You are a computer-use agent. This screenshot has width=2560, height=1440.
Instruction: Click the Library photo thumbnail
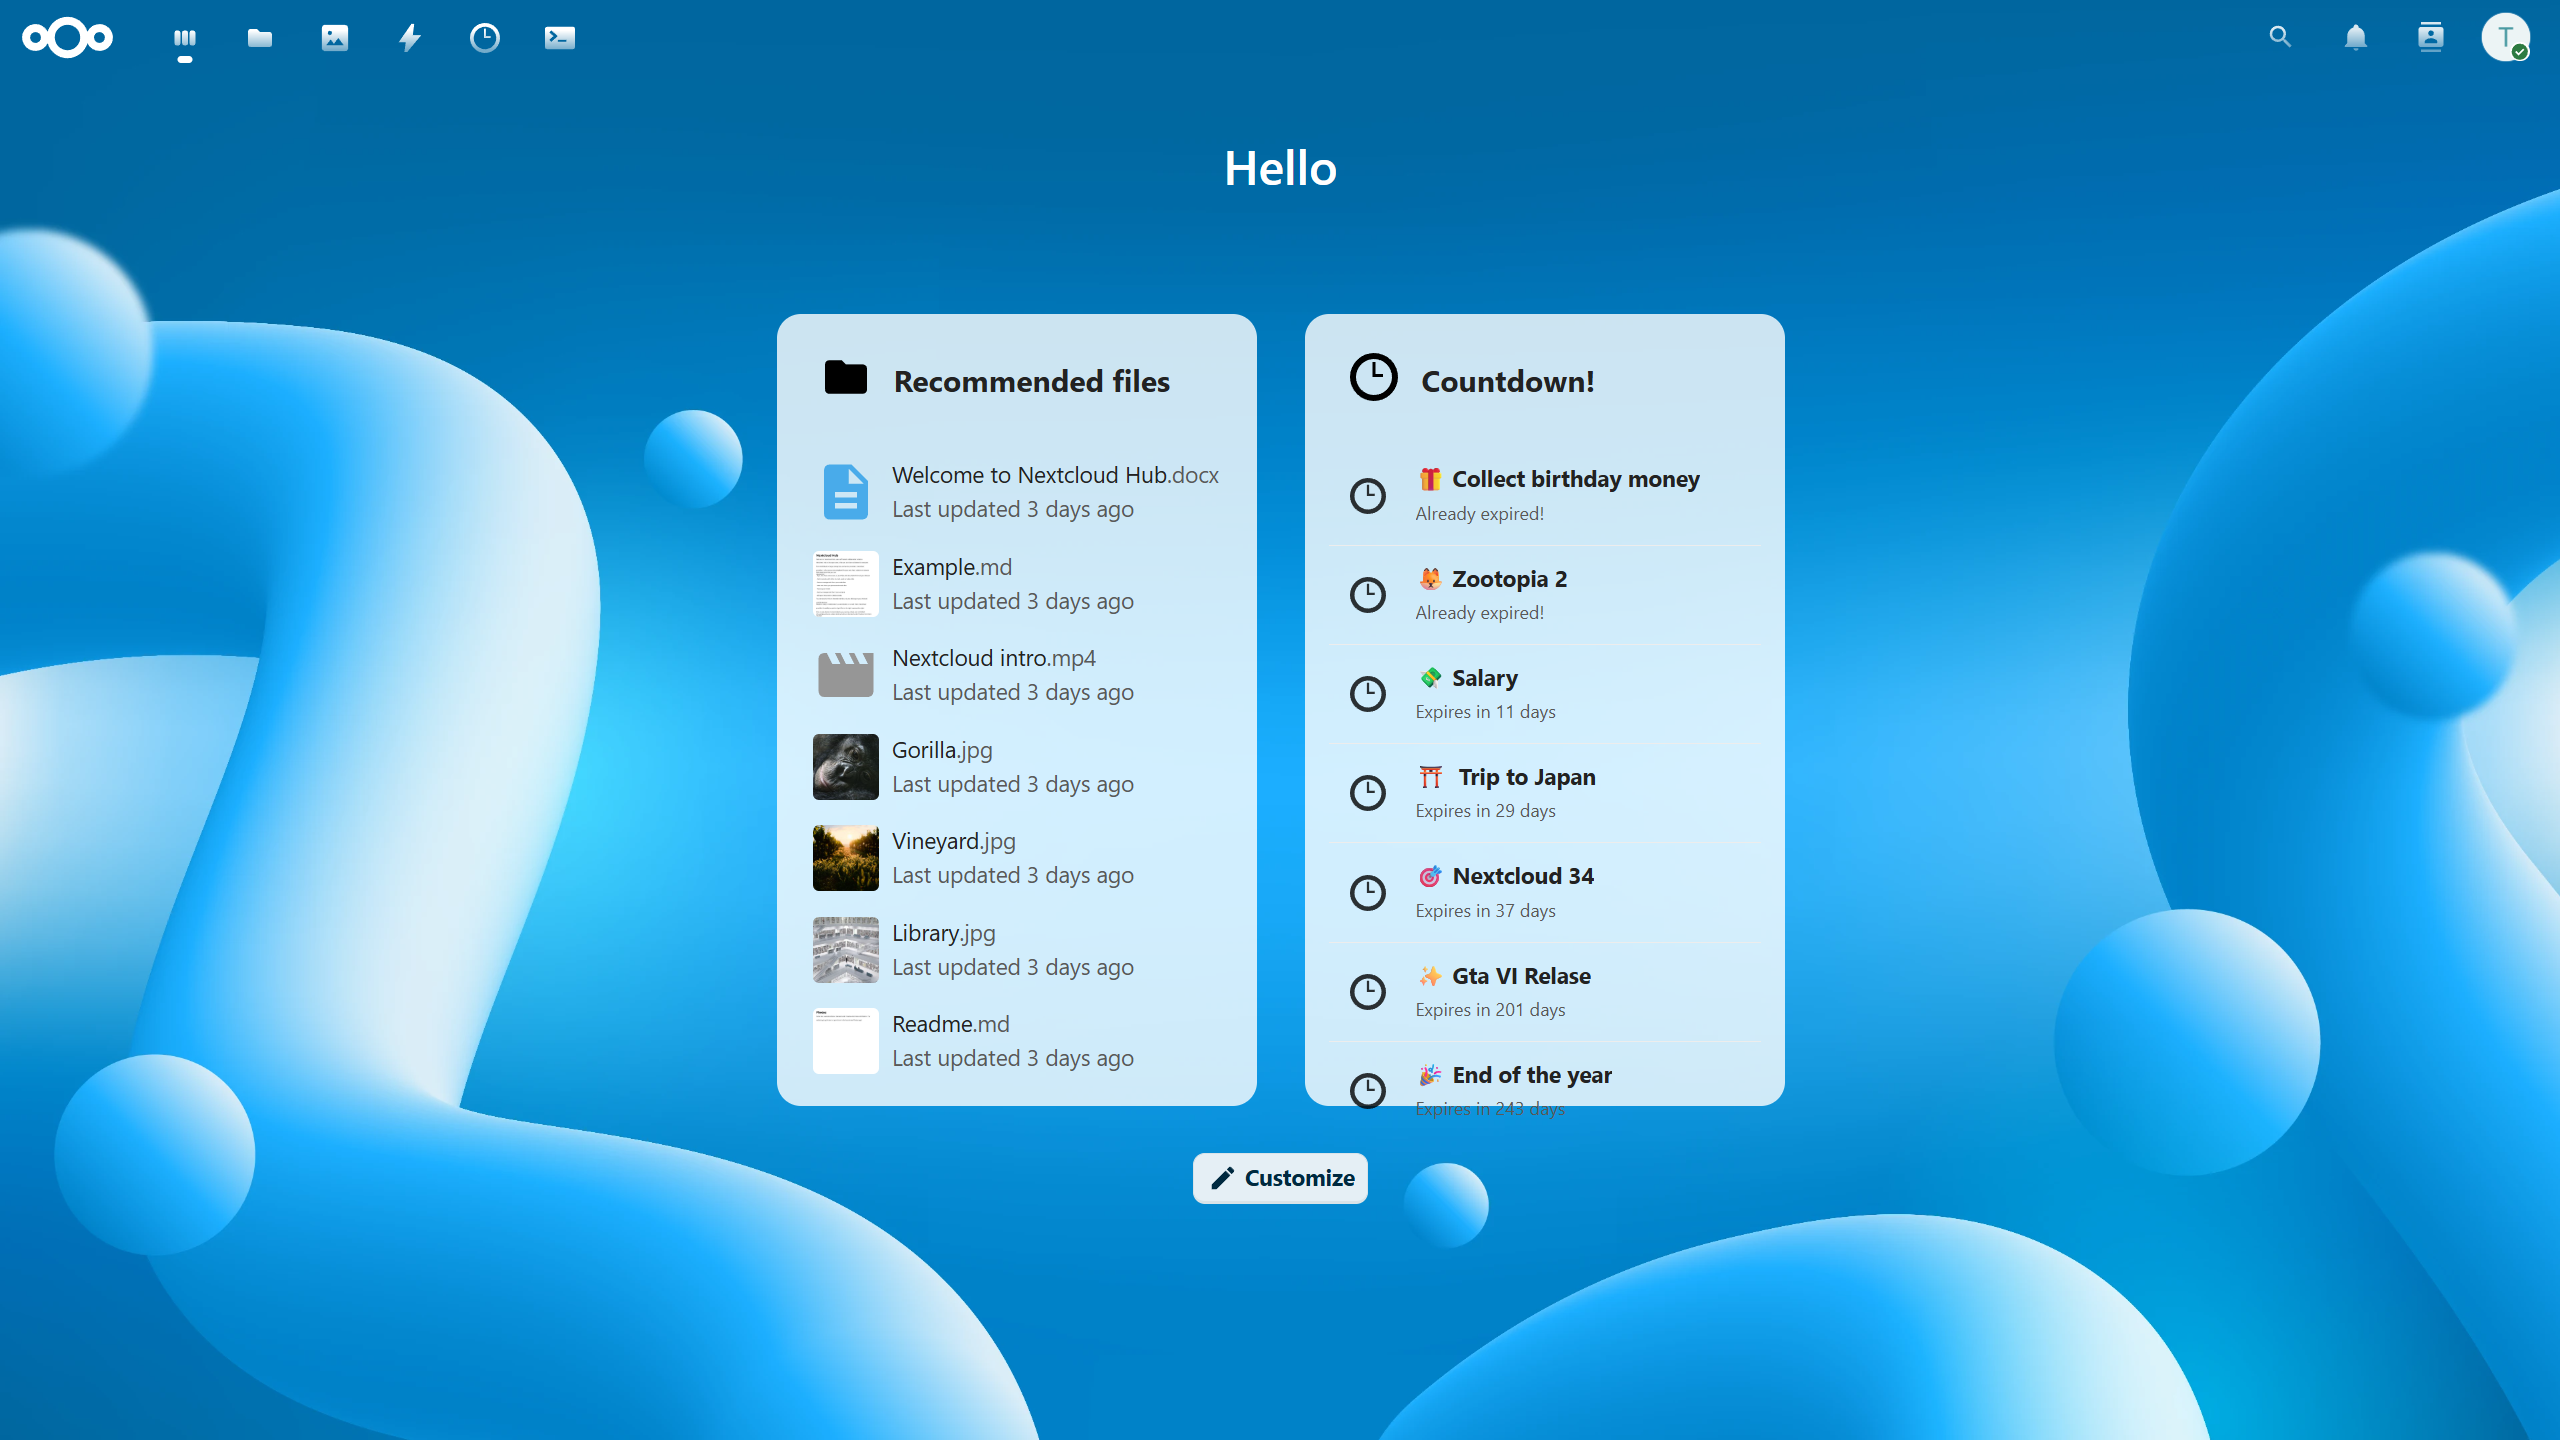tap(846, 950)
